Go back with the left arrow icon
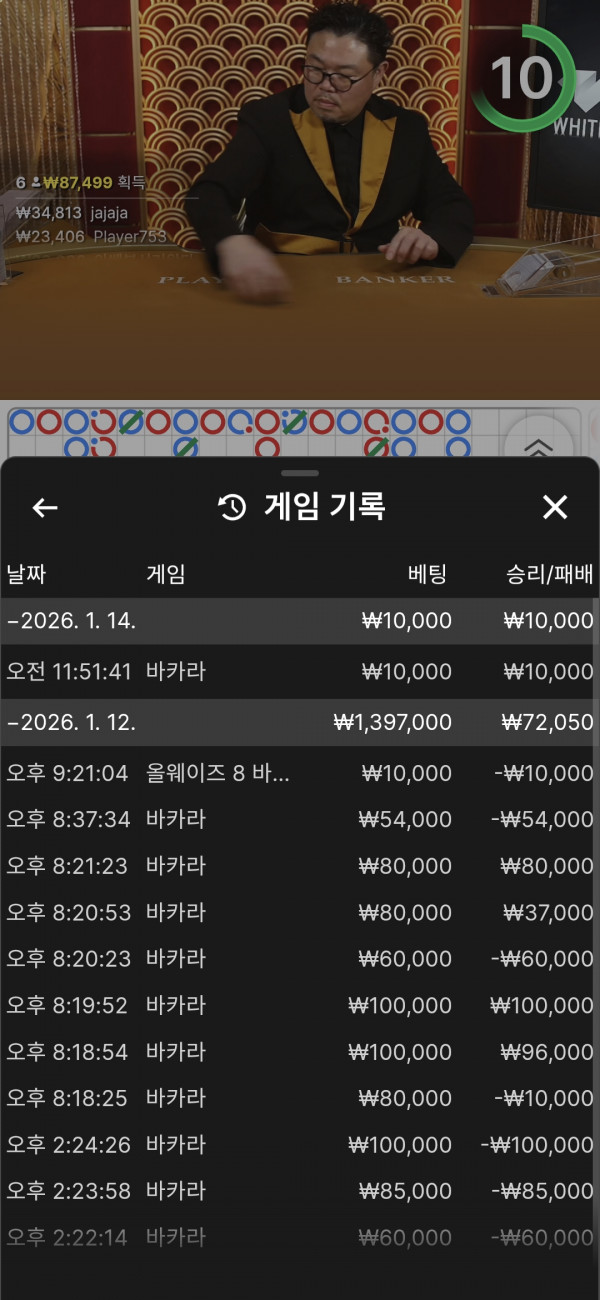The width and height of the screenshot is (600, 1300). click(45, 508)
